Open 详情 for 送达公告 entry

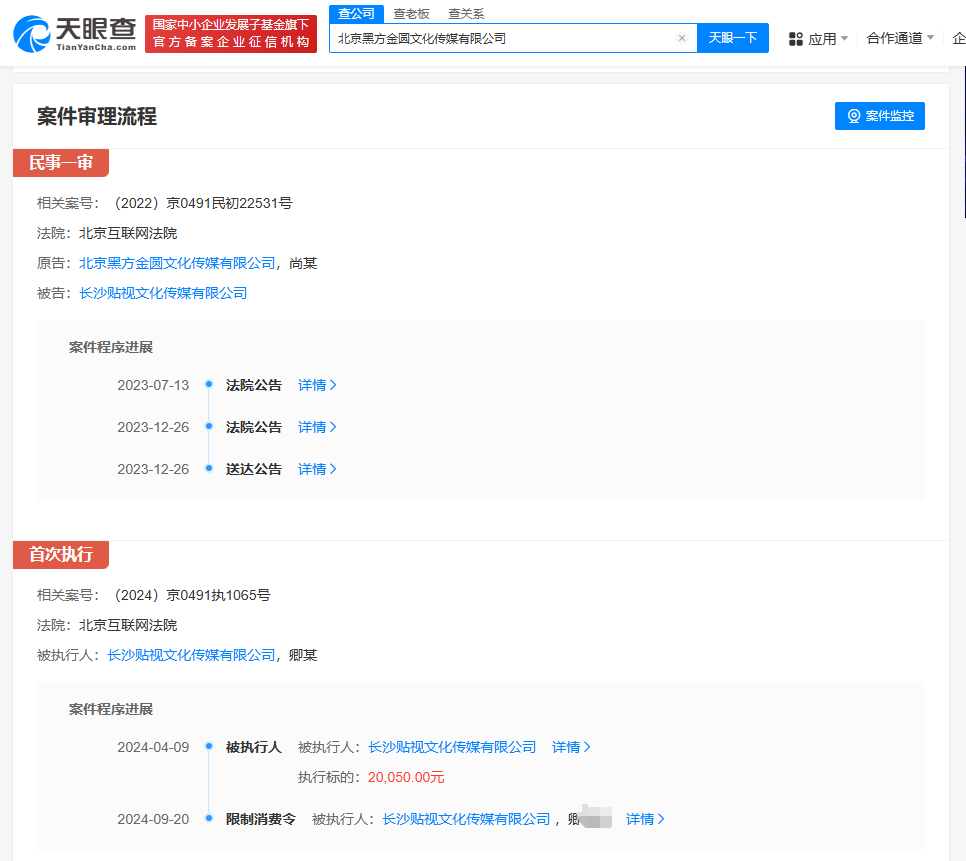pos(317,469)
